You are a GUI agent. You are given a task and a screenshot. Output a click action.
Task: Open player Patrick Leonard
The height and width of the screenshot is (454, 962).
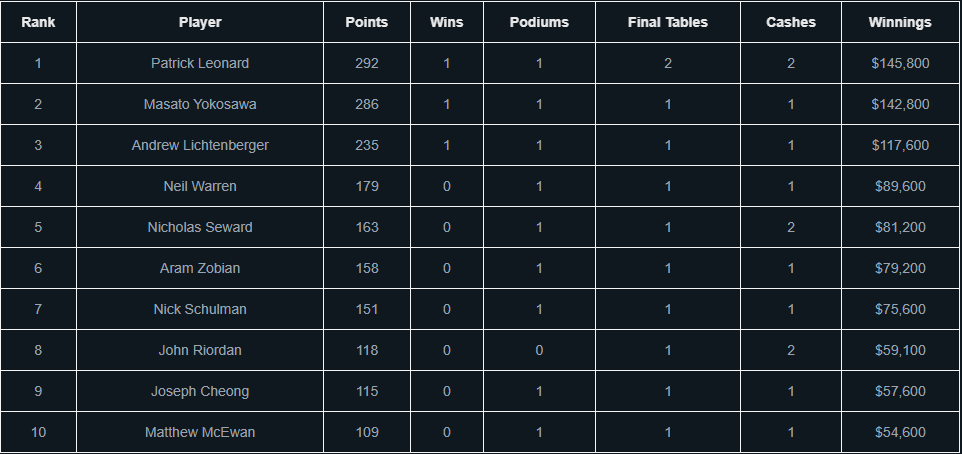[200, 63]
